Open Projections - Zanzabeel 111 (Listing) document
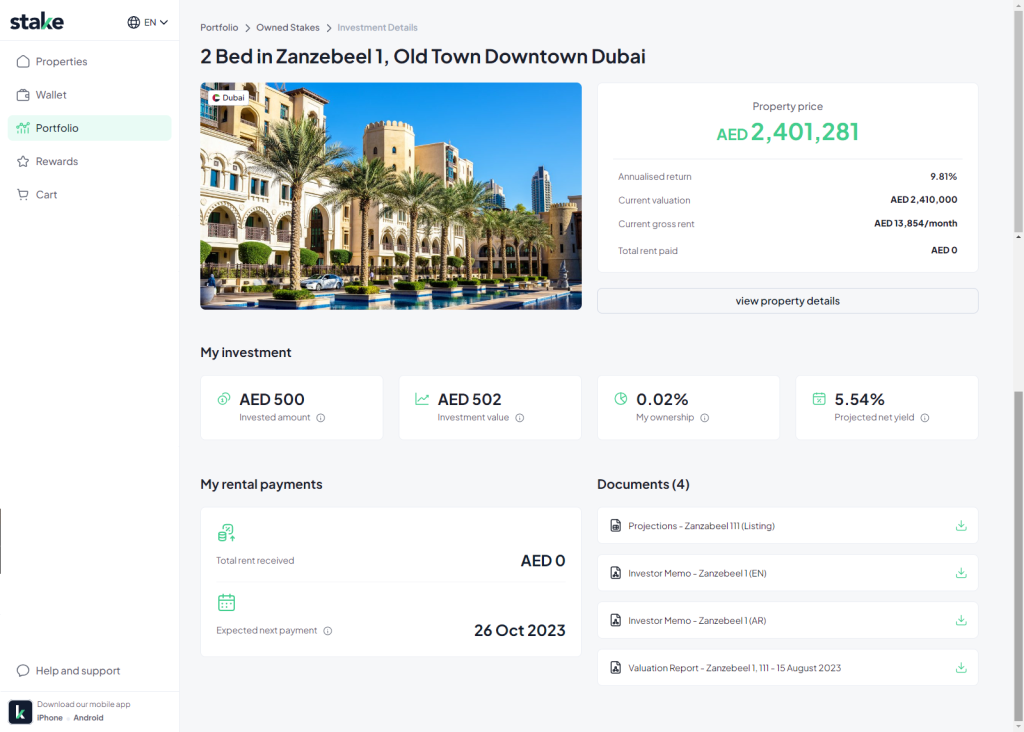 click(x=788, y=526)
